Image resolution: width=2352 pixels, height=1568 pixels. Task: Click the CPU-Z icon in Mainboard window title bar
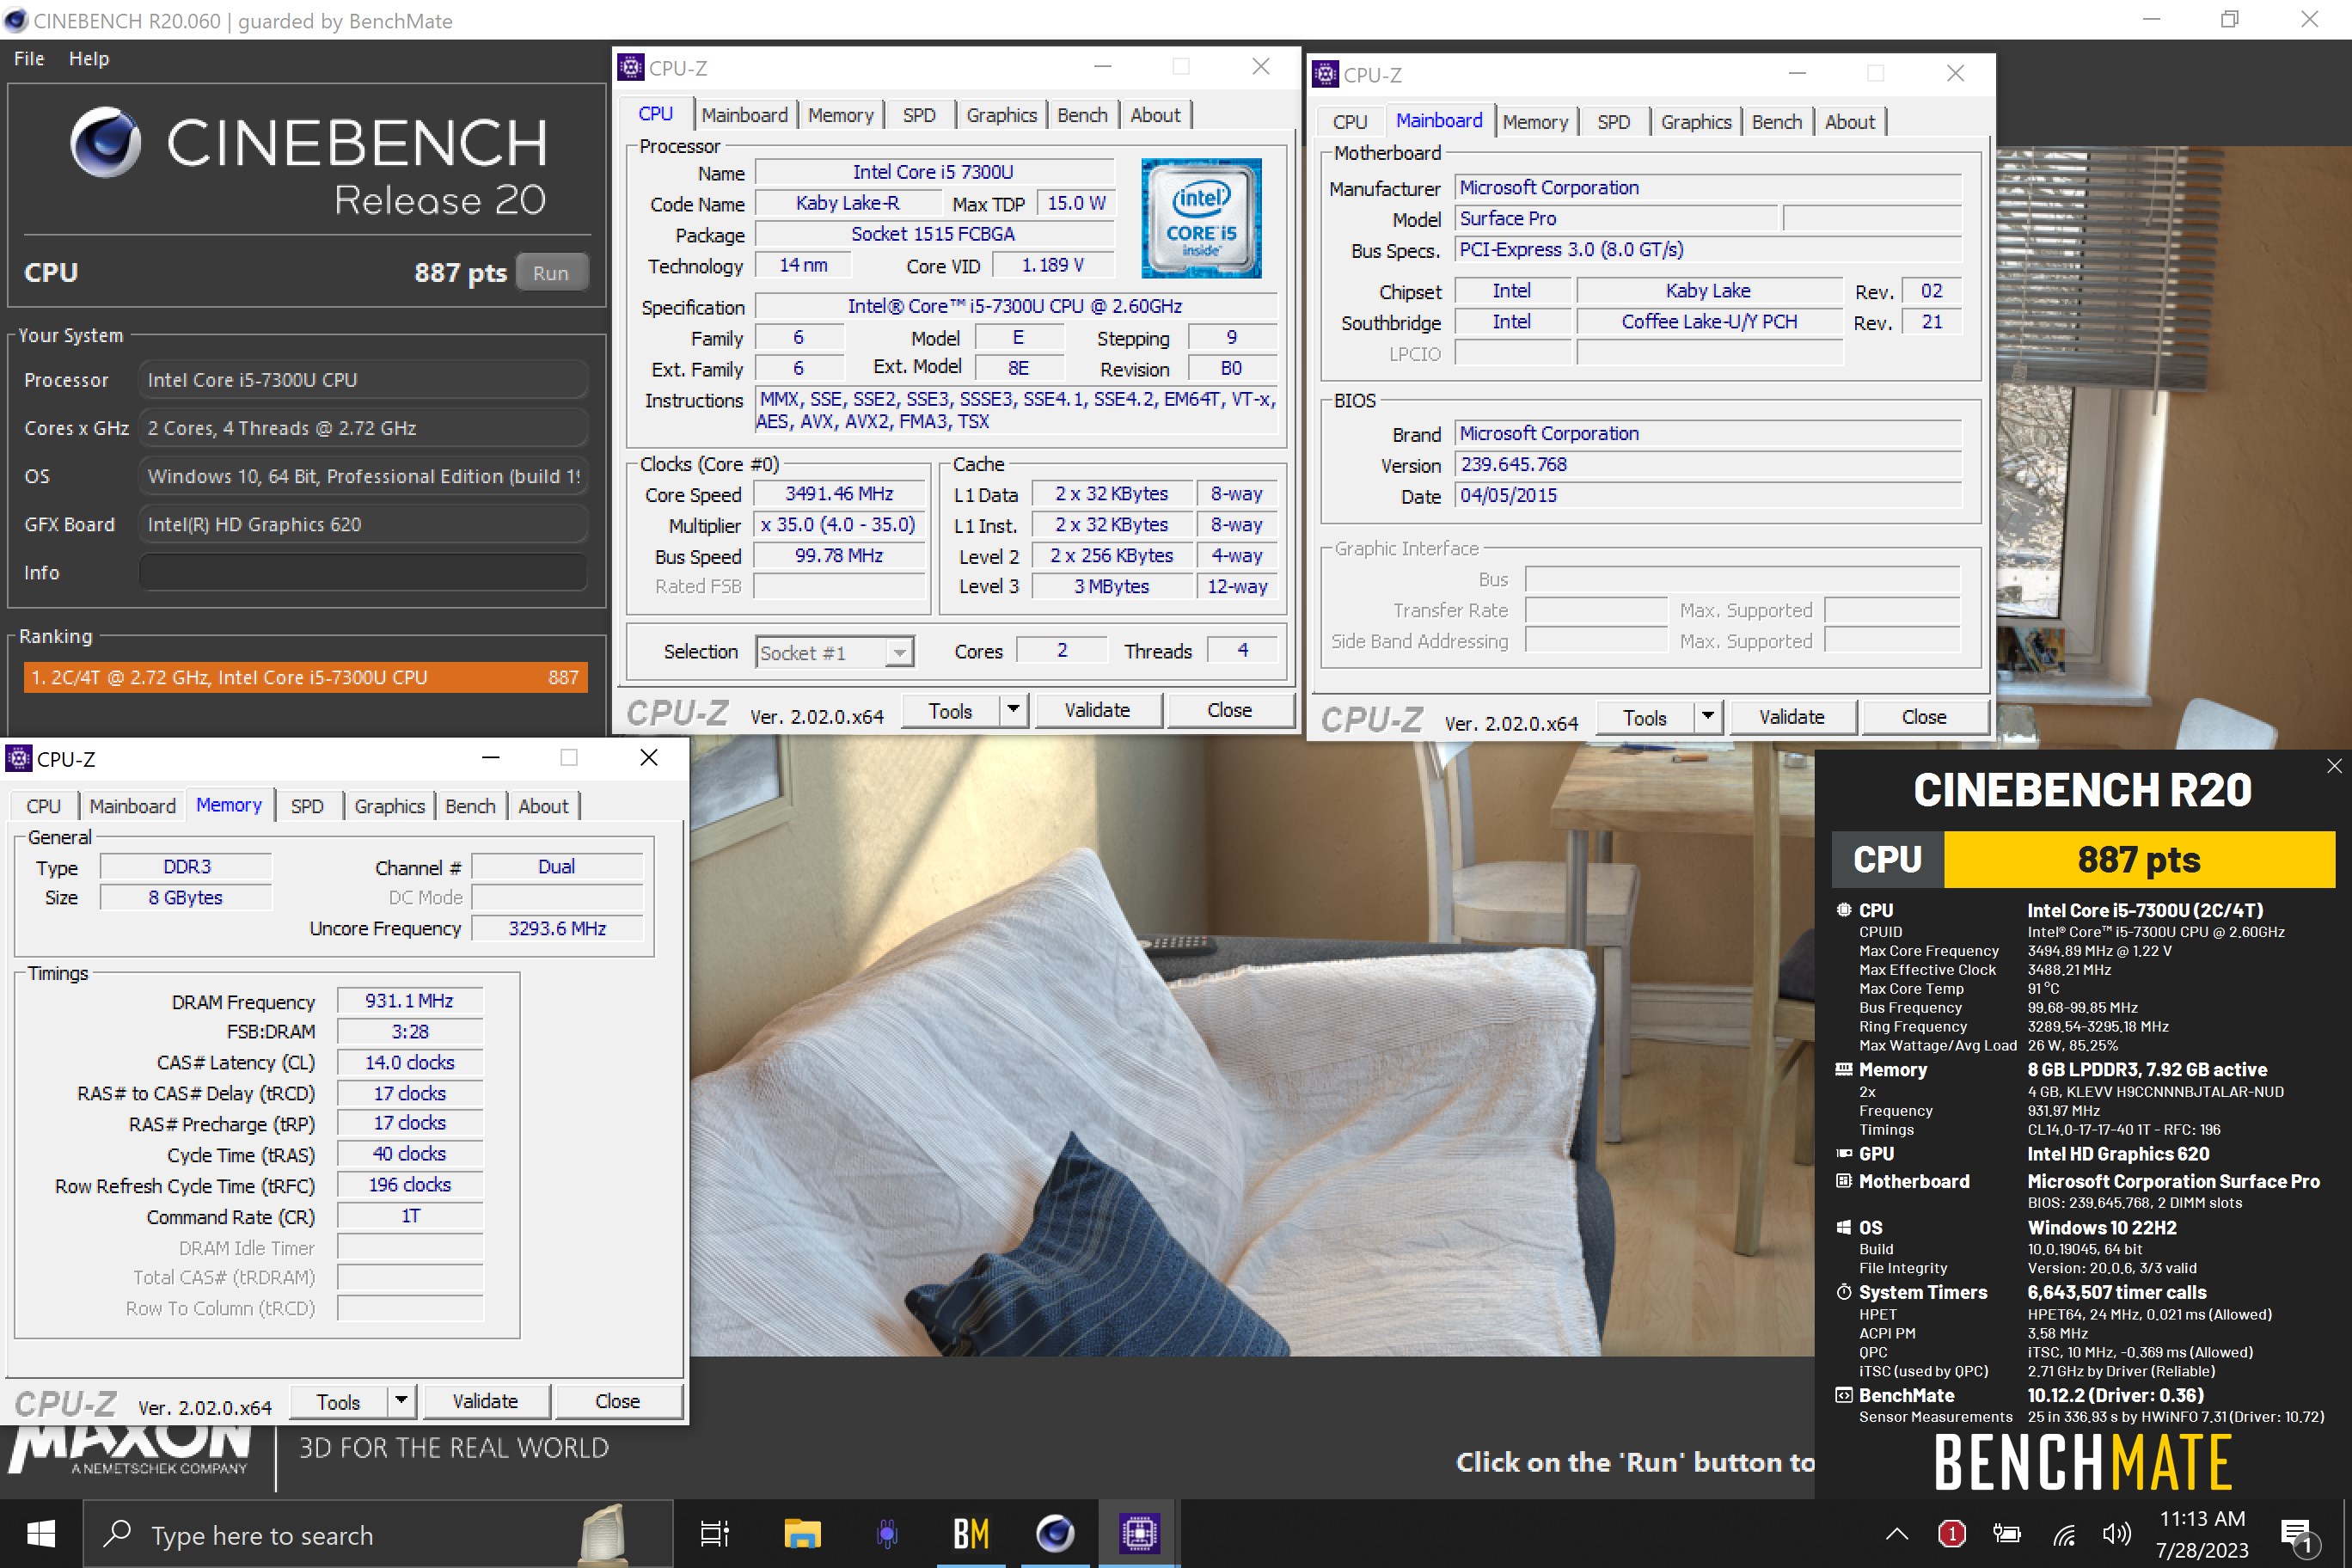1325,74
